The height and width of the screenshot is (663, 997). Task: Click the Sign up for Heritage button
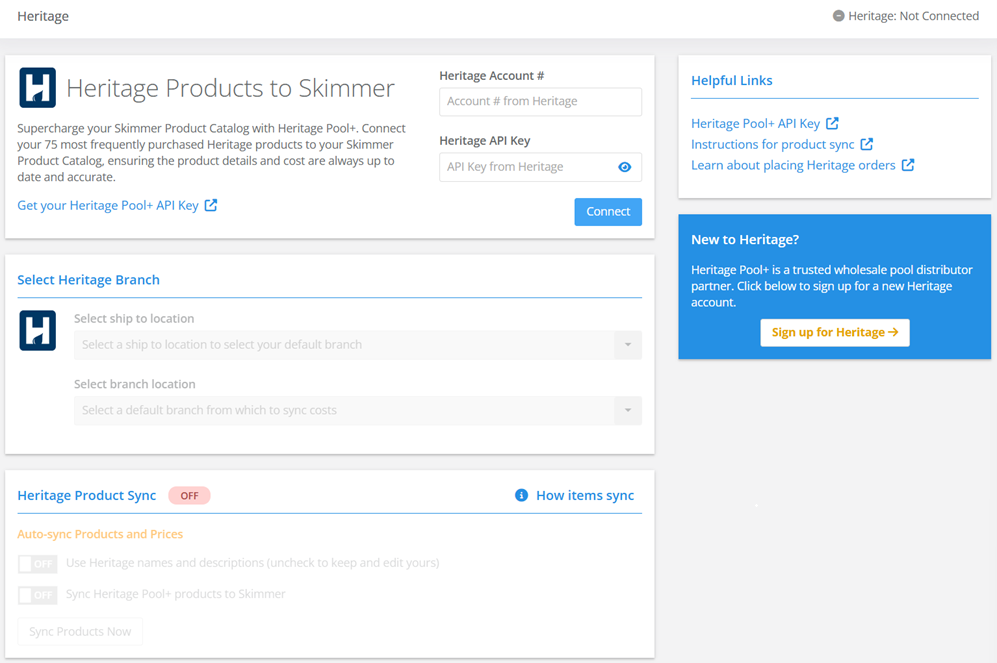[x=835, y=332]
